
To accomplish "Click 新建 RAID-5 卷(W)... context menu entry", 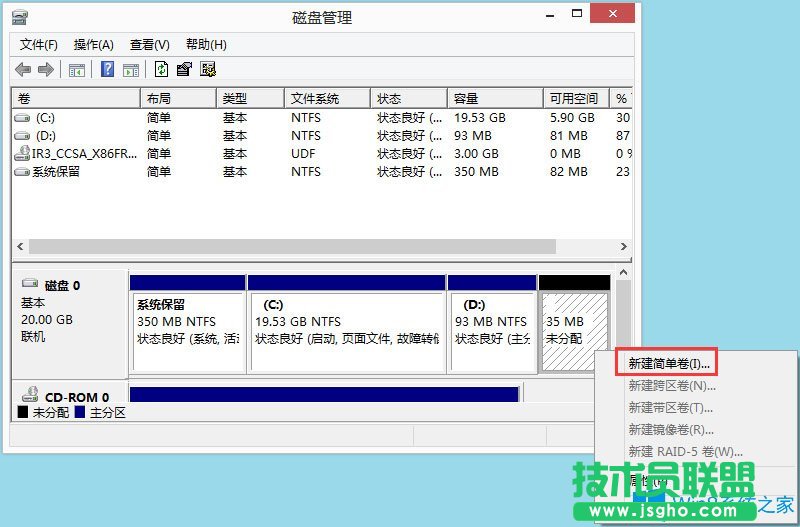I will tap(685, 452).
